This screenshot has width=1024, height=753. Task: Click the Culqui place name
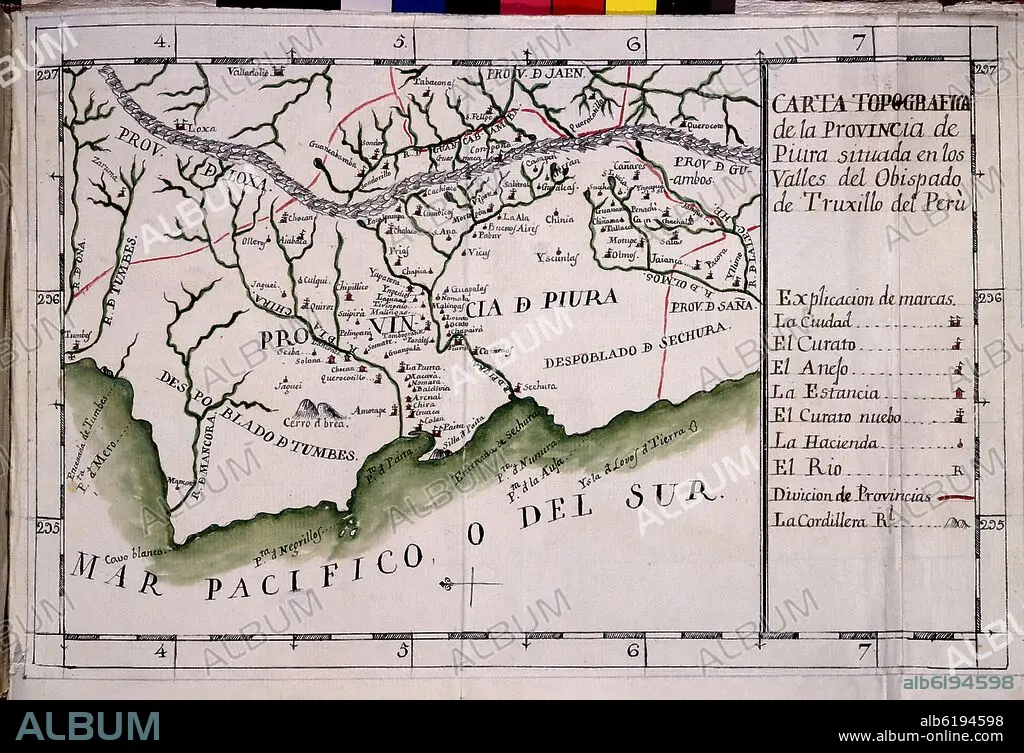[x=315, y=280]
